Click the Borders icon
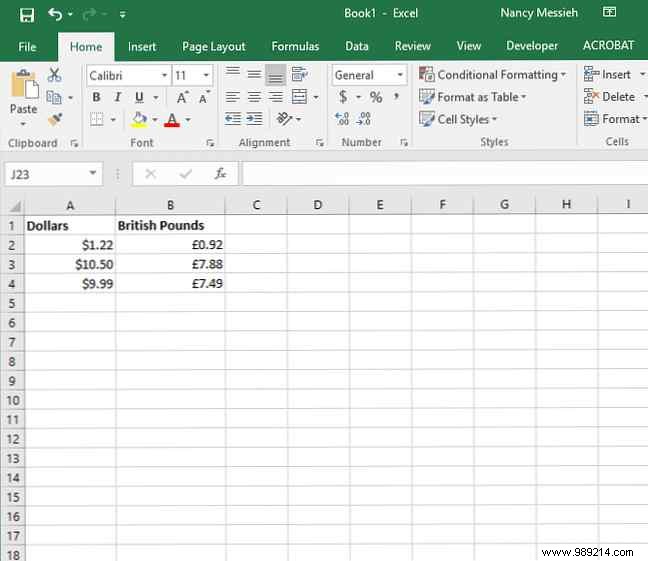The width and height of the screenshot is (648, 561). (97, 120)
